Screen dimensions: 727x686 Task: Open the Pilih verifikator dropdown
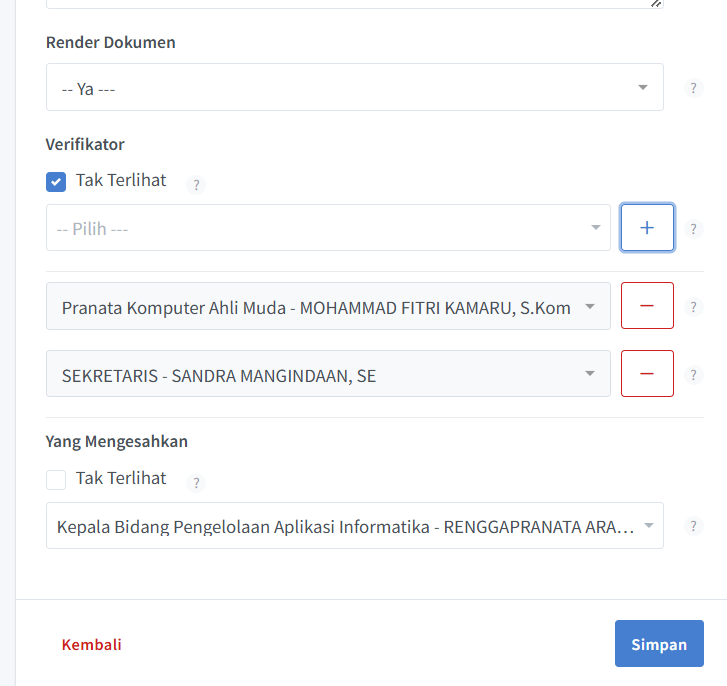[x=328, y=228]
